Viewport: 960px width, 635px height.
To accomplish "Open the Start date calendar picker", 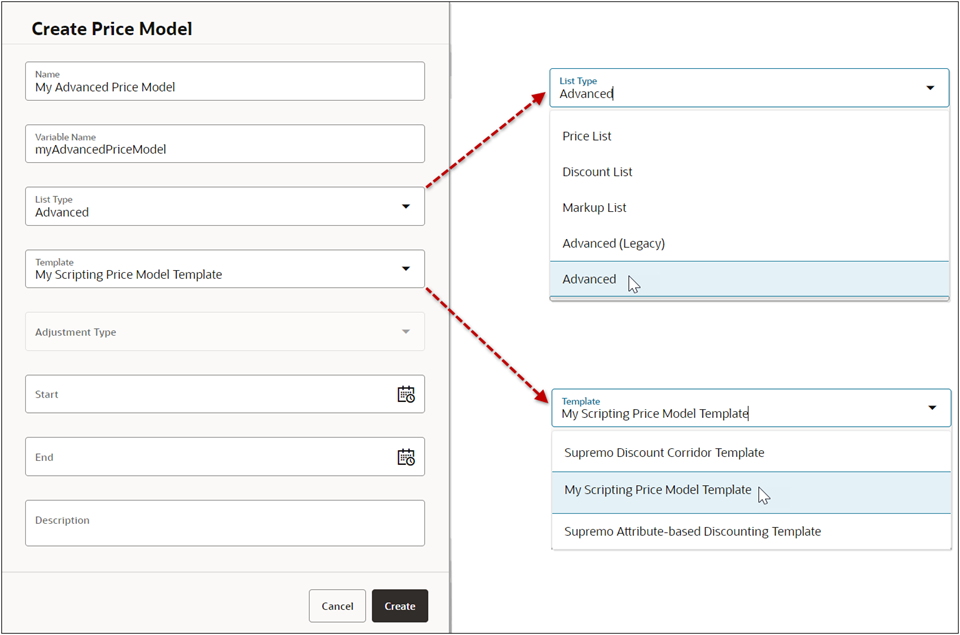I will [406, 394].
